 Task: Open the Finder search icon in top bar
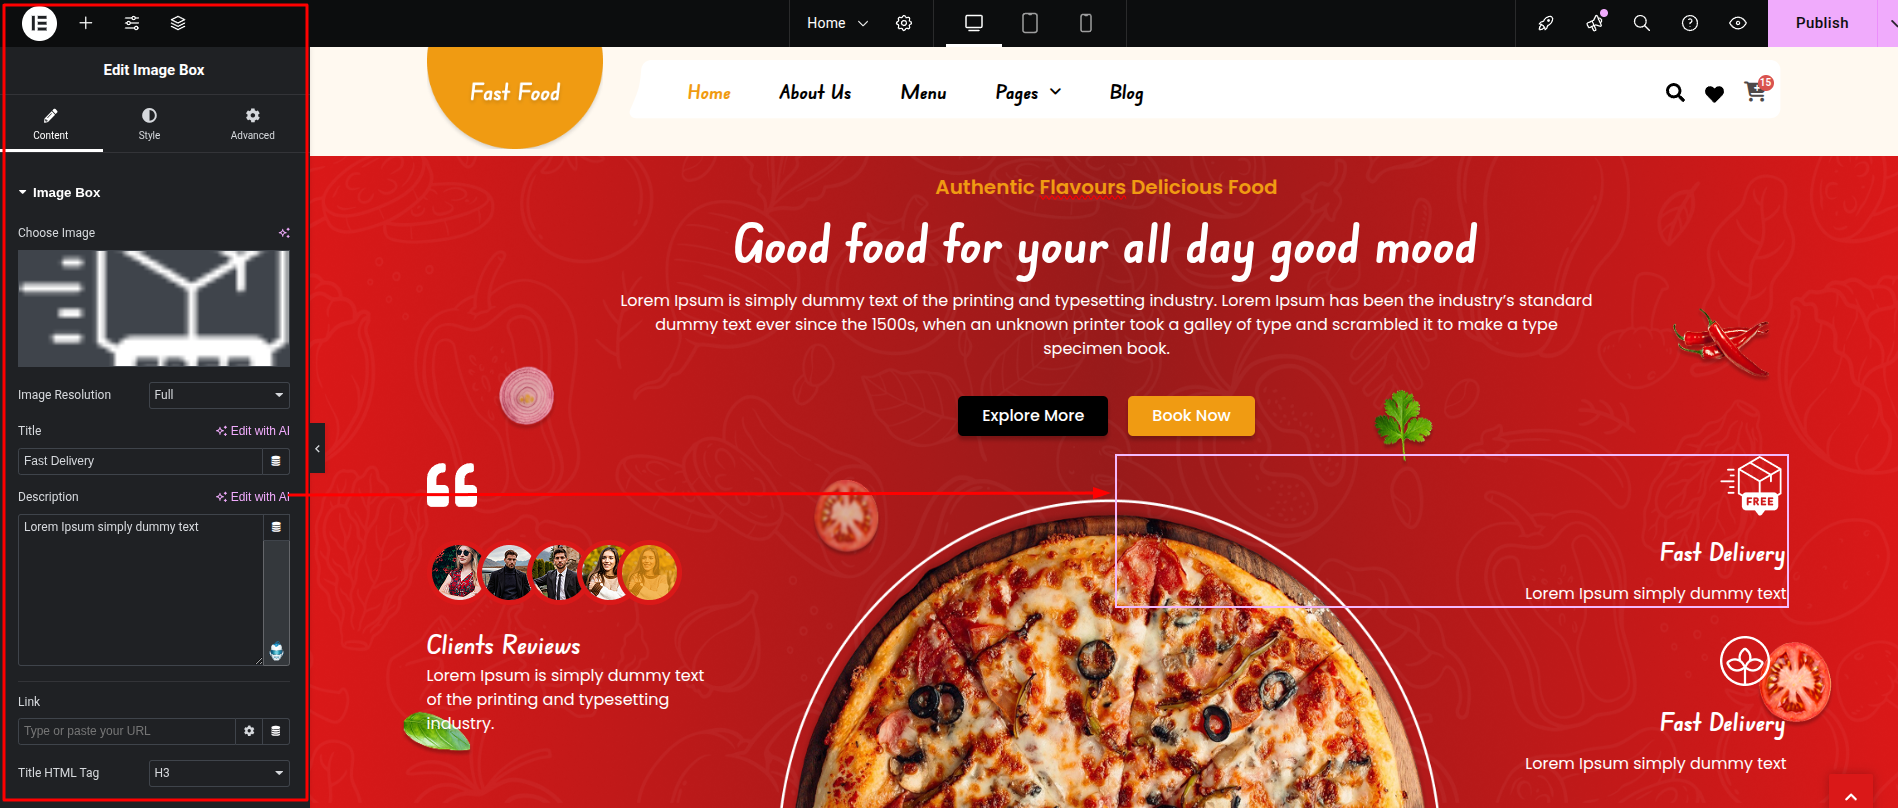1642,23
